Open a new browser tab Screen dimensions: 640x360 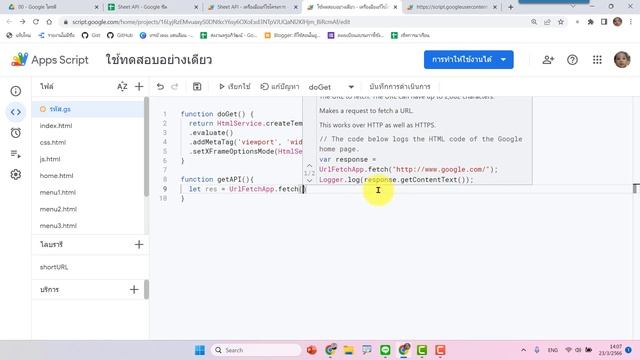tap(510, 7)
